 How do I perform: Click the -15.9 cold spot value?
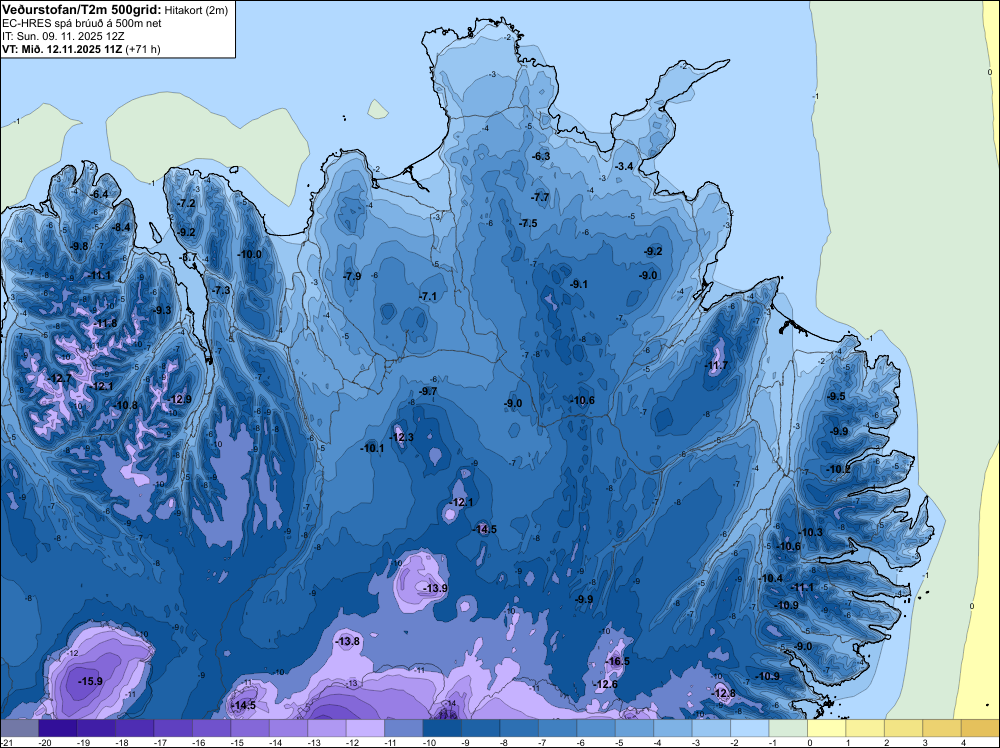[x=91, y=681]
